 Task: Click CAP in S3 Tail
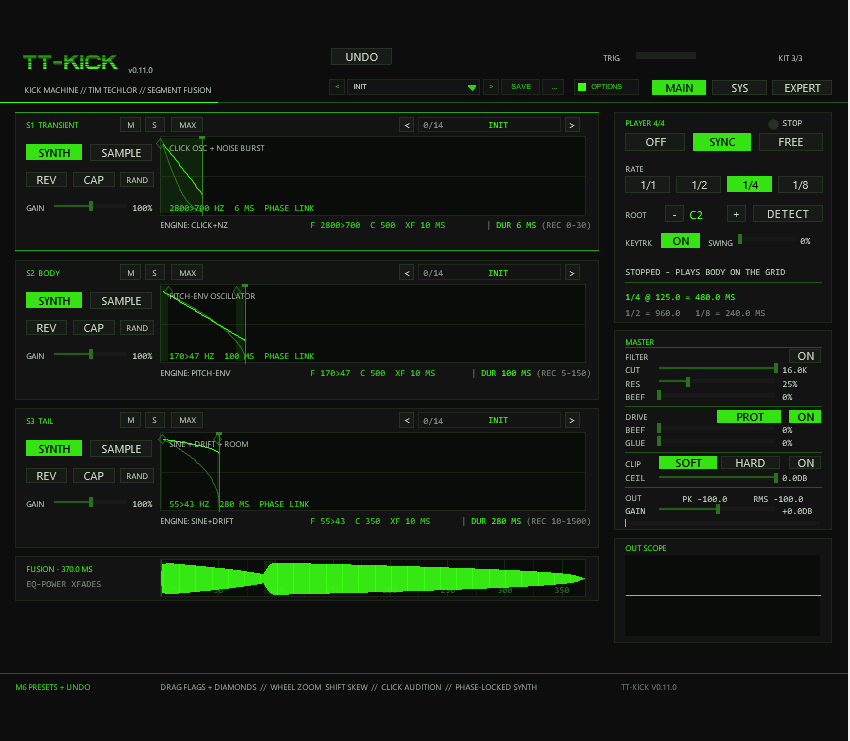93,476
